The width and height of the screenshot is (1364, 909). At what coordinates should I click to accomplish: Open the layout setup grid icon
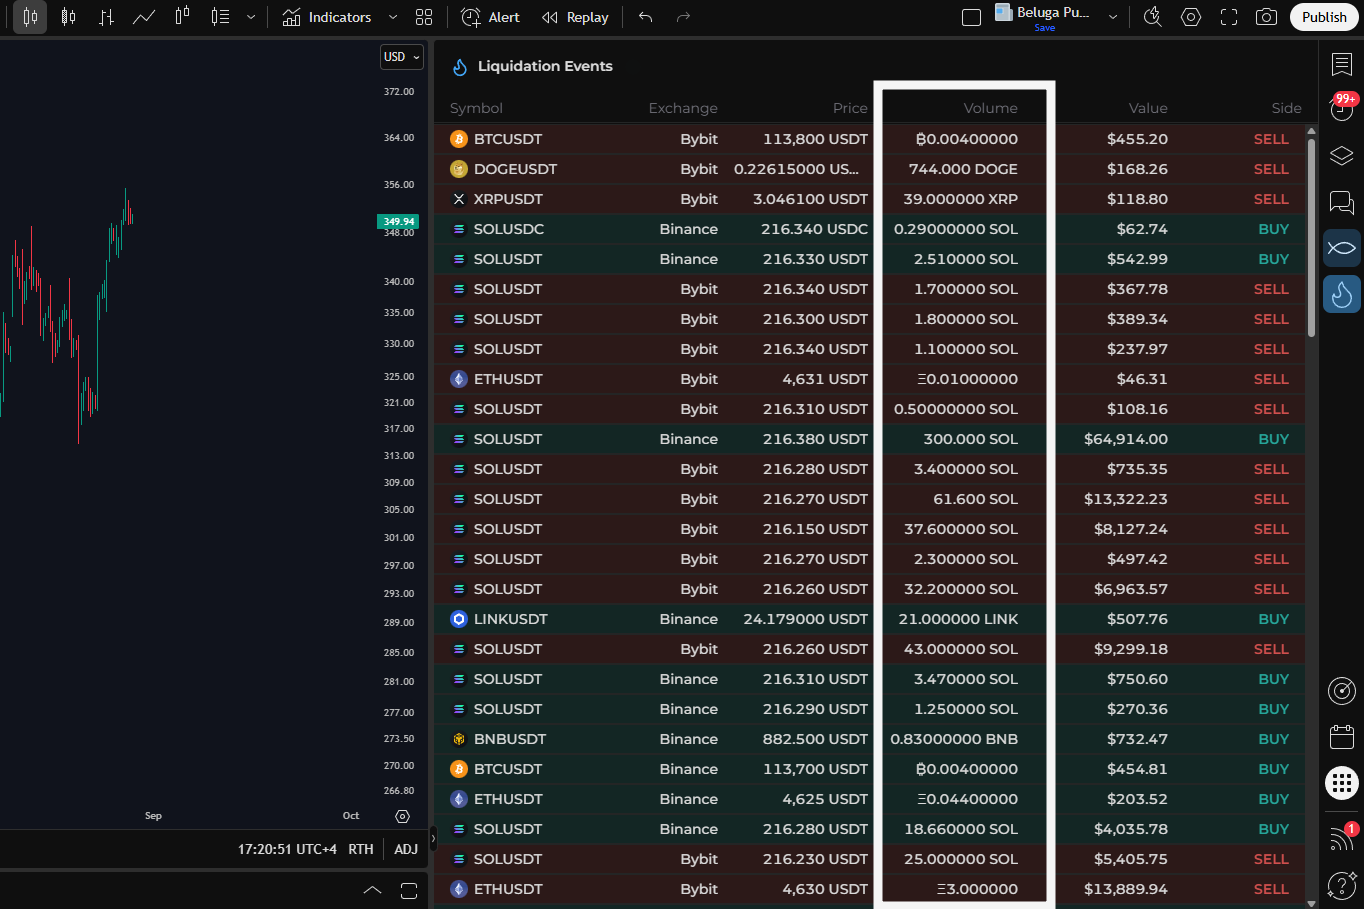click(x=424, y=17)
